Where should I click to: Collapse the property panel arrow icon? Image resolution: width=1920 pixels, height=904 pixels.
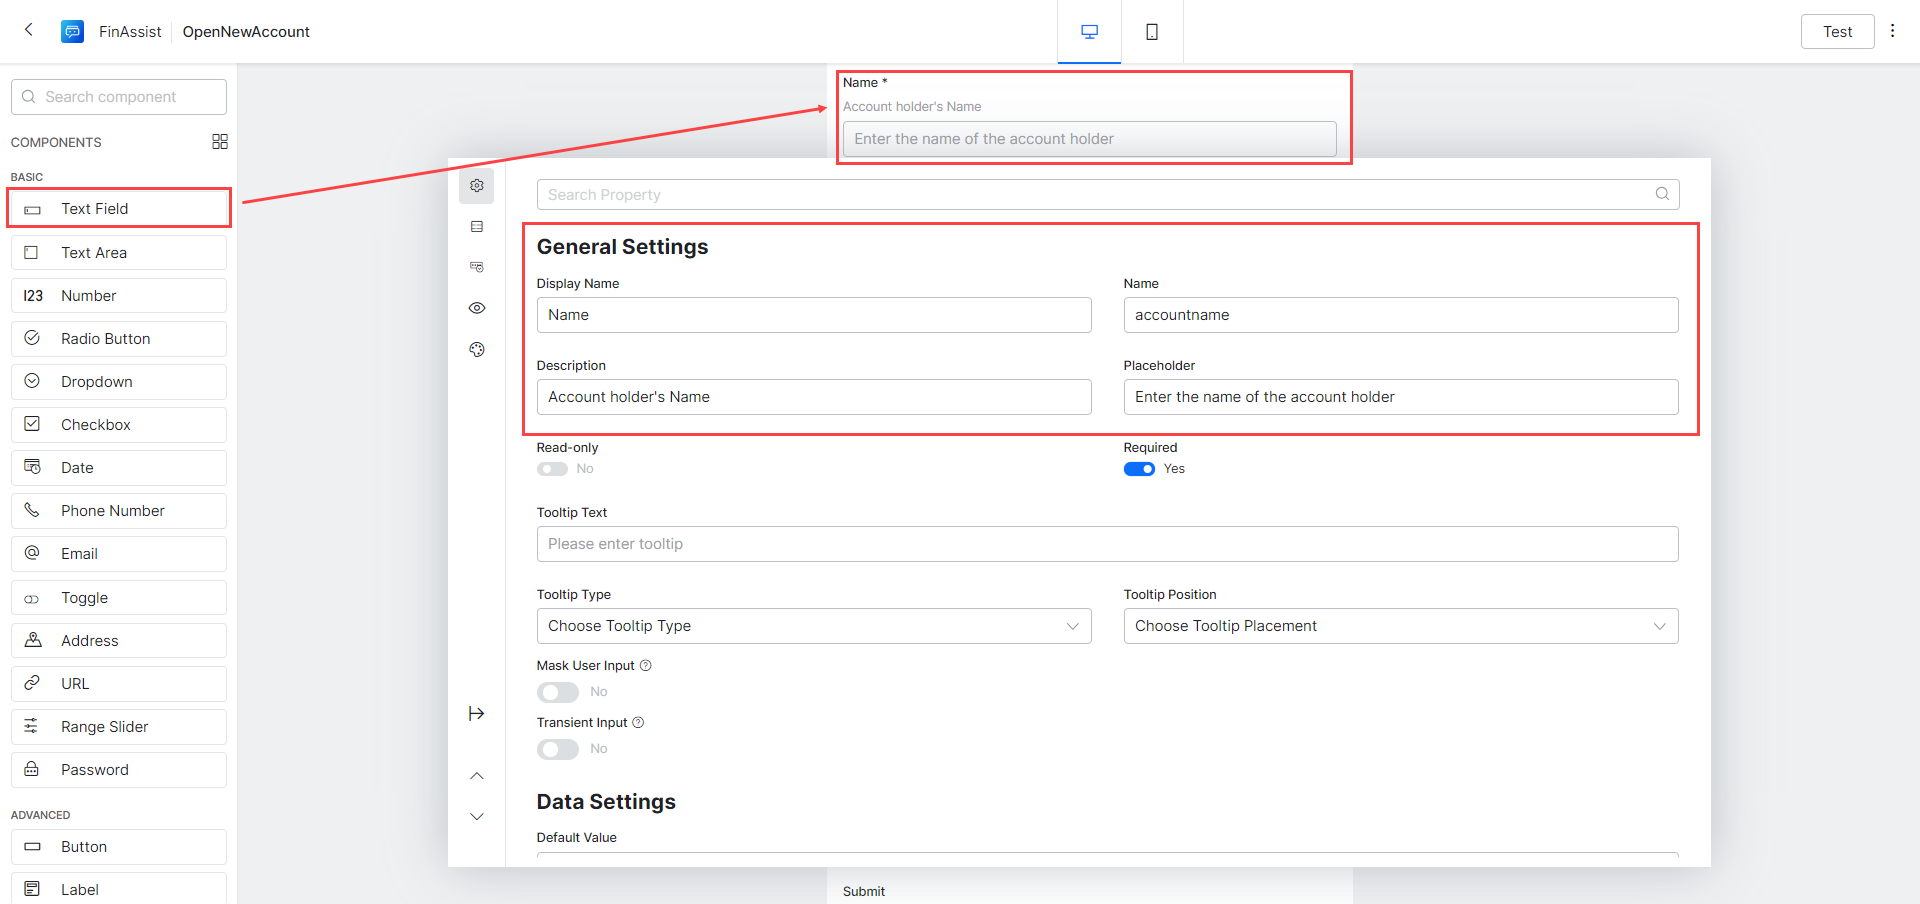477,713
